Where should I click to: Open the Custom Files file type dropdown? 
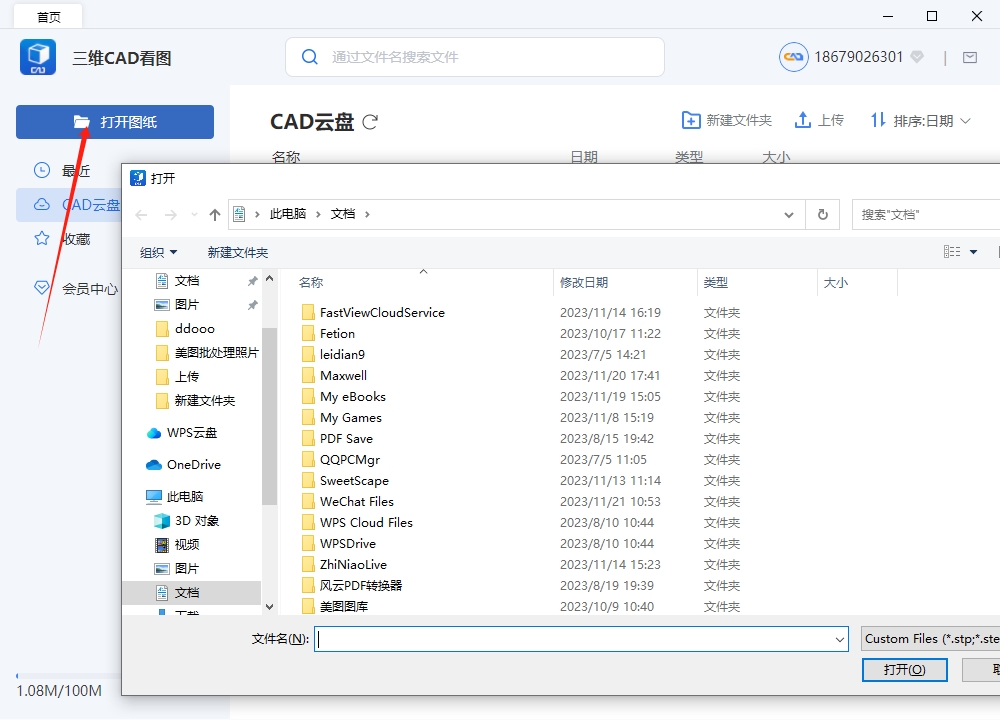coord(930,638)
